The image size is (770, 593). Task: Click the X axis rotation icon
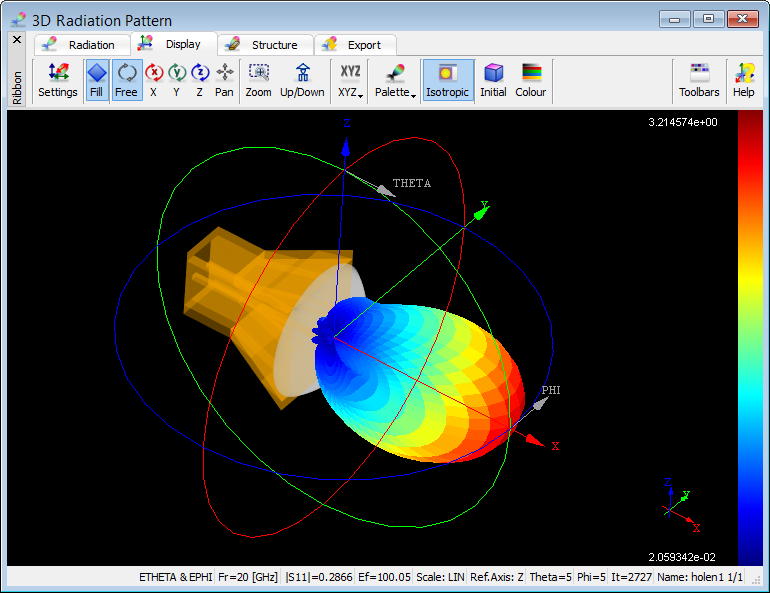(154, 80)
